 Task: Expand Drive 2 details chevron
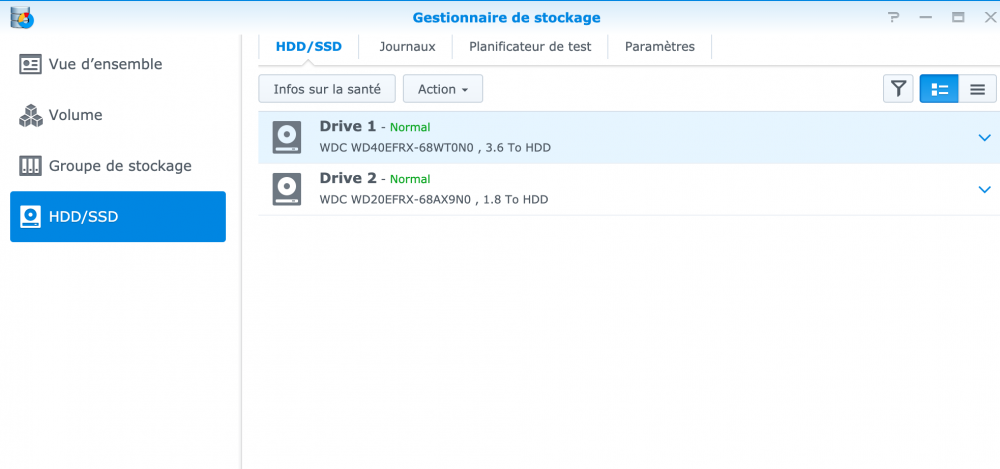point(985,190)
